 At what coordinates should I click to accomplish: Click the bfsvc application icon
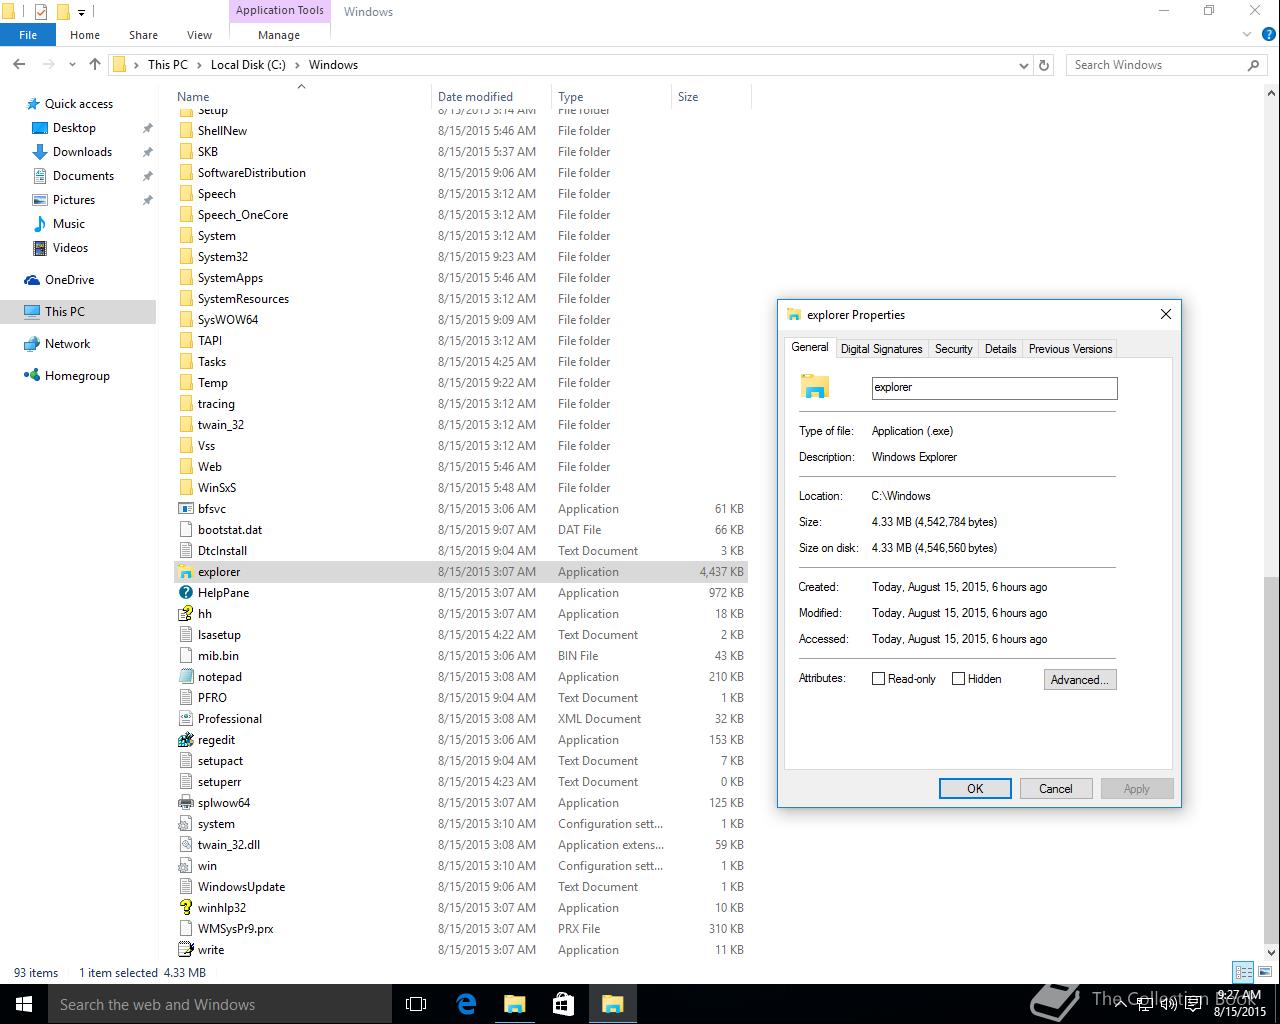tap(185, 509)
